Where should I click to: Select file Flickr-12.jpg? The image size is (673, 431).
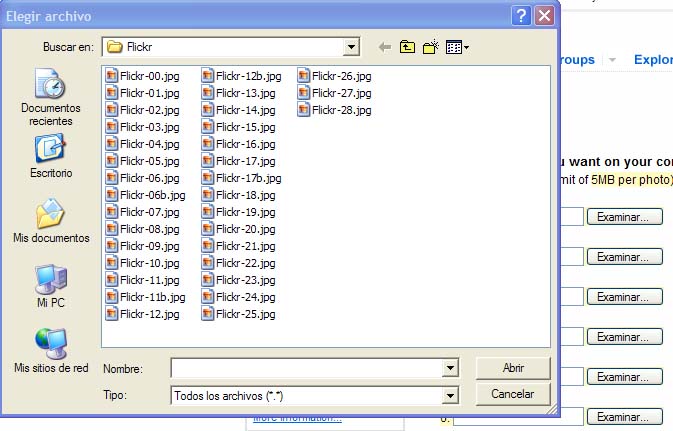(x=142, y=314)
